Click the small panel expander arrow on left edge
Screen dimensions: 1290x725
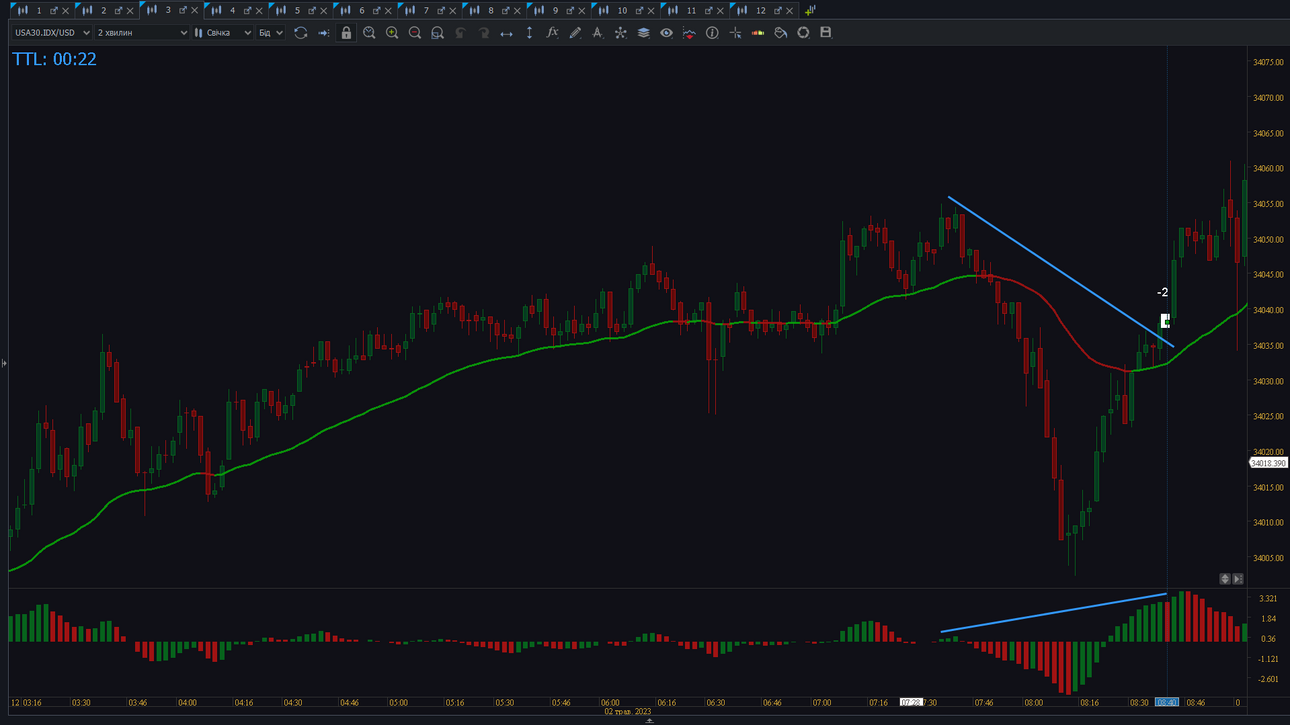4,363
